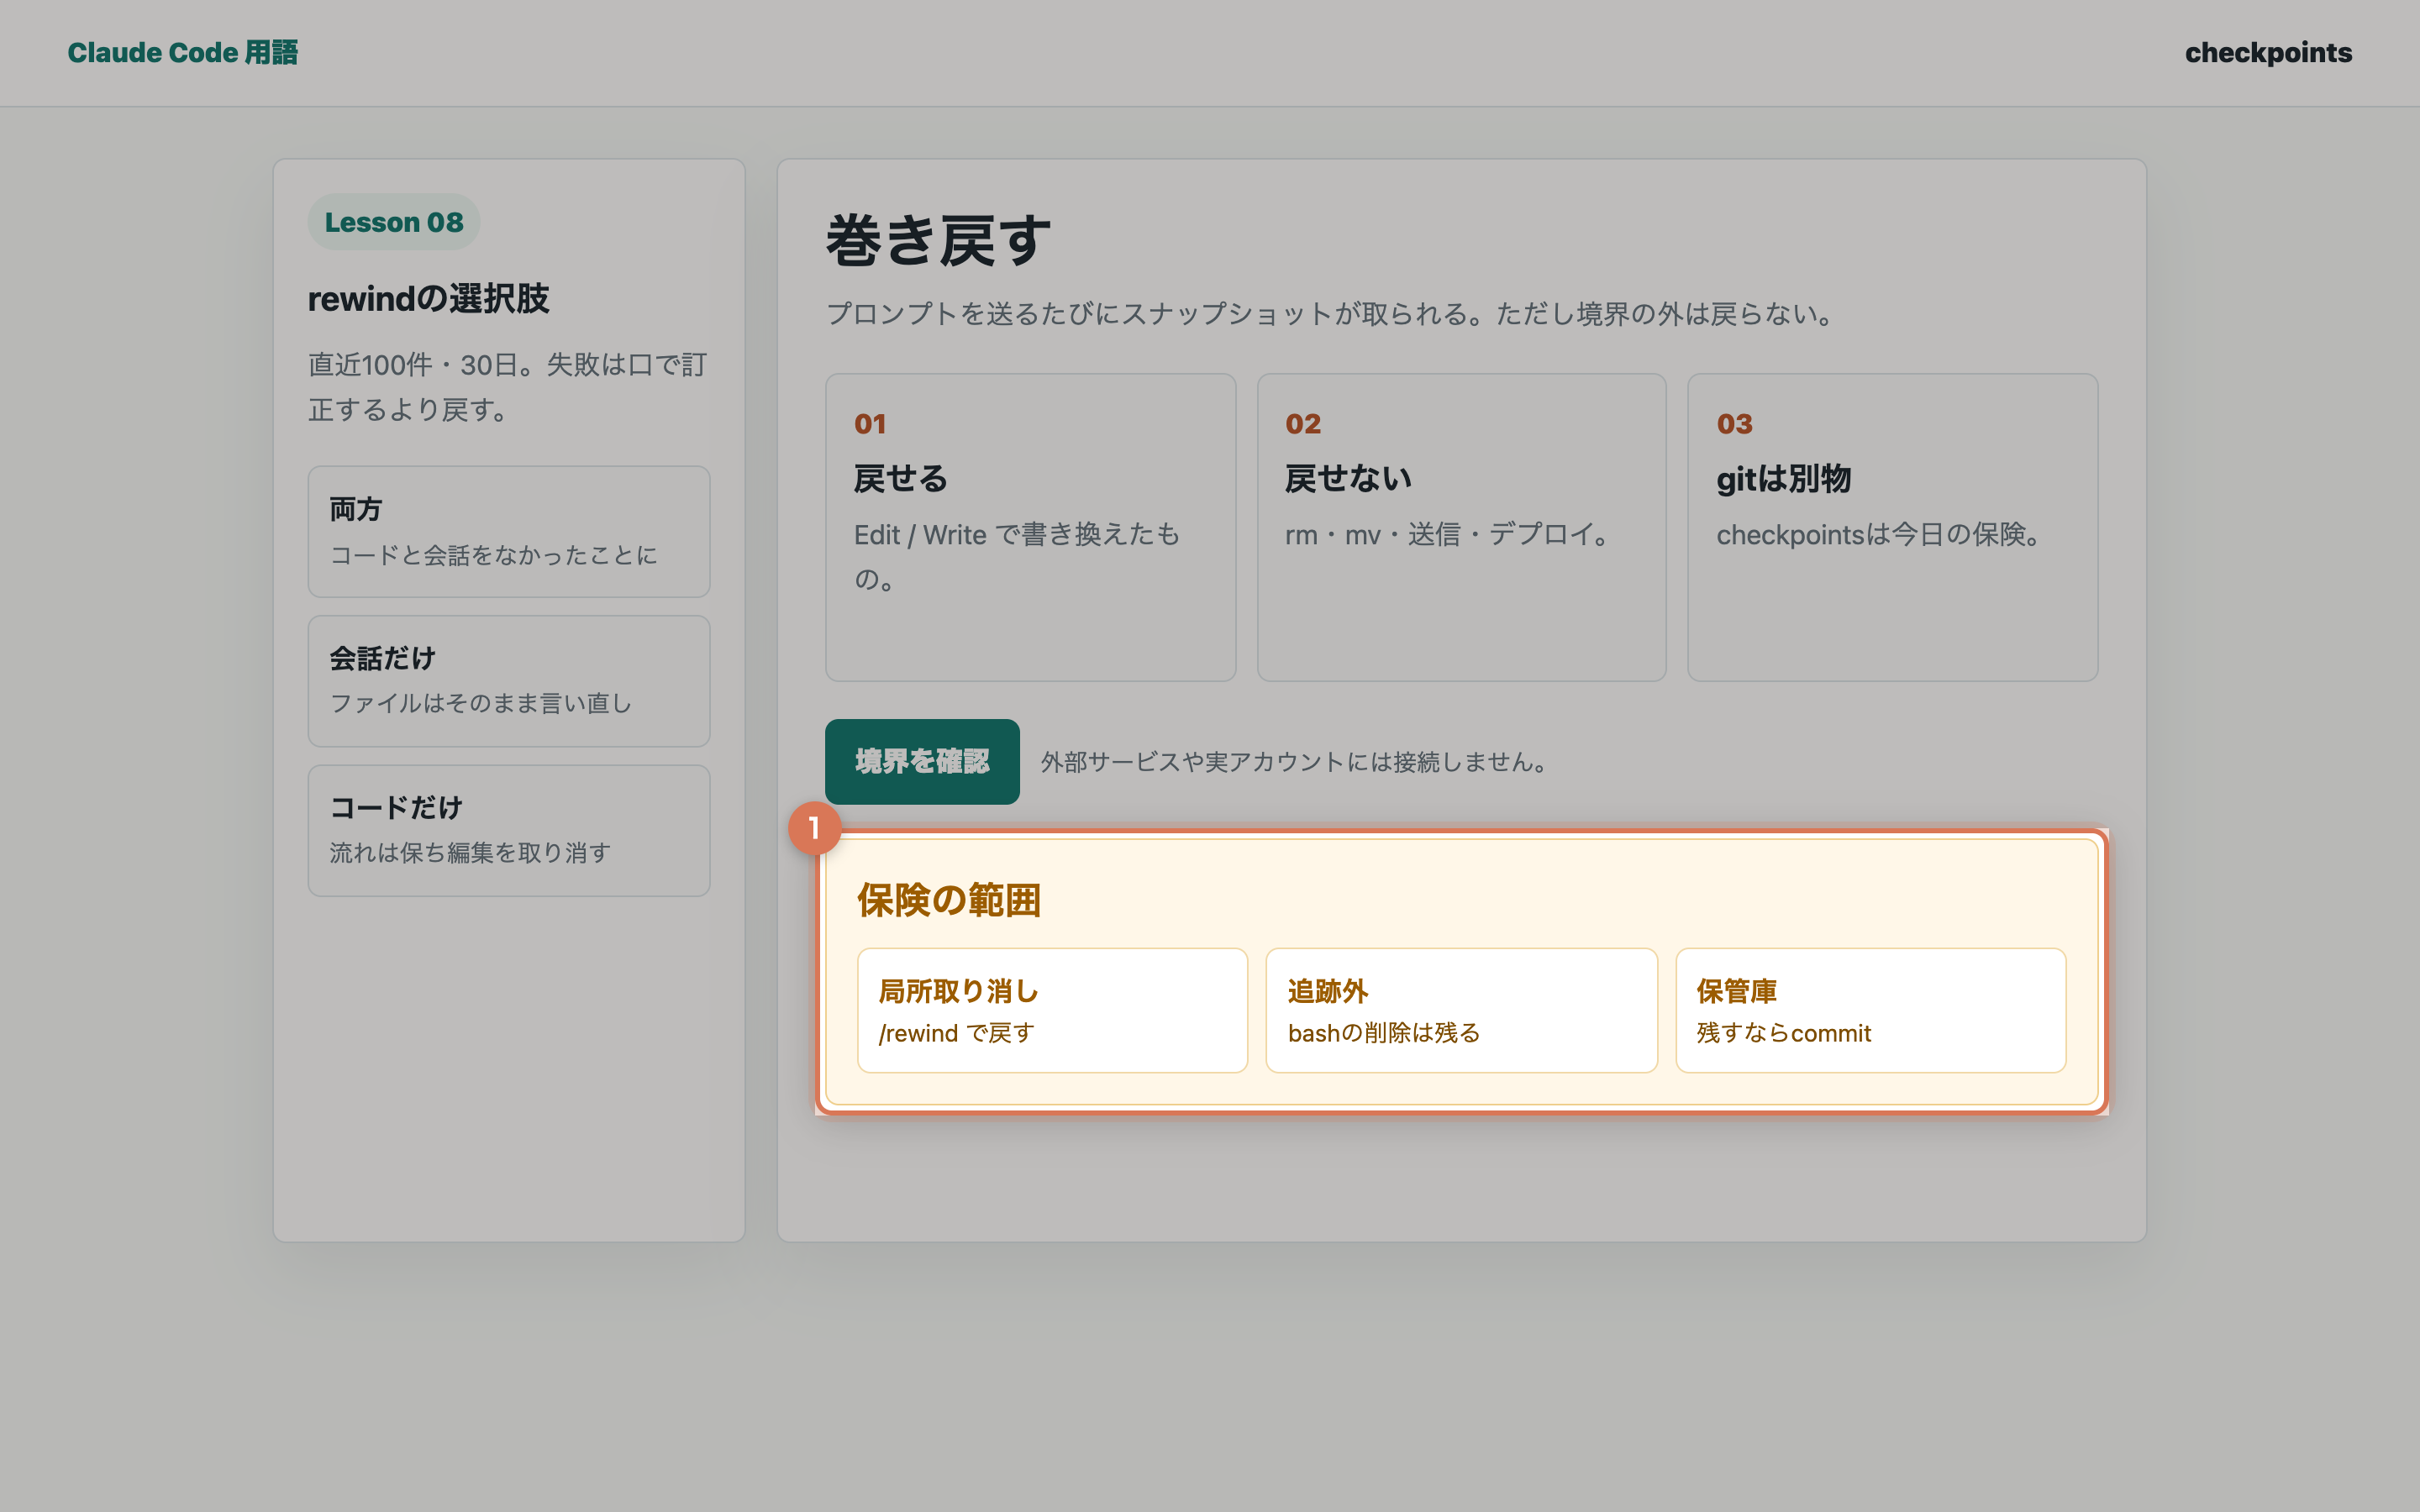
Task: Open the checkpoints header link
Action: point(2268,53)
